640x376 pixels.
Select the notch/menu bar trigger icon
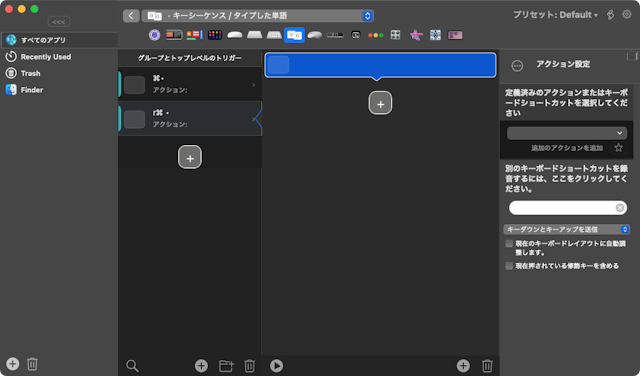(194, 35)
